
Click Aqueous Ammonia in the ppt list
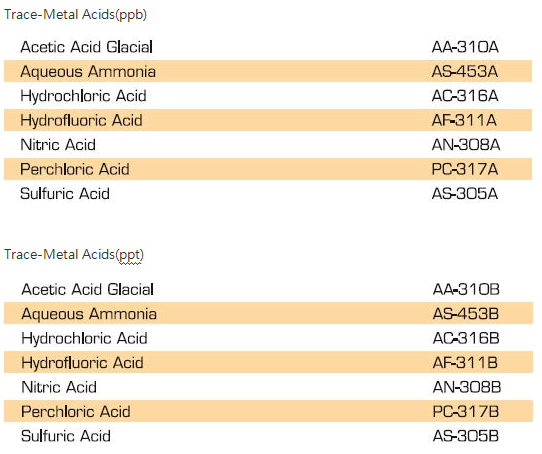(x=89, y=314)
